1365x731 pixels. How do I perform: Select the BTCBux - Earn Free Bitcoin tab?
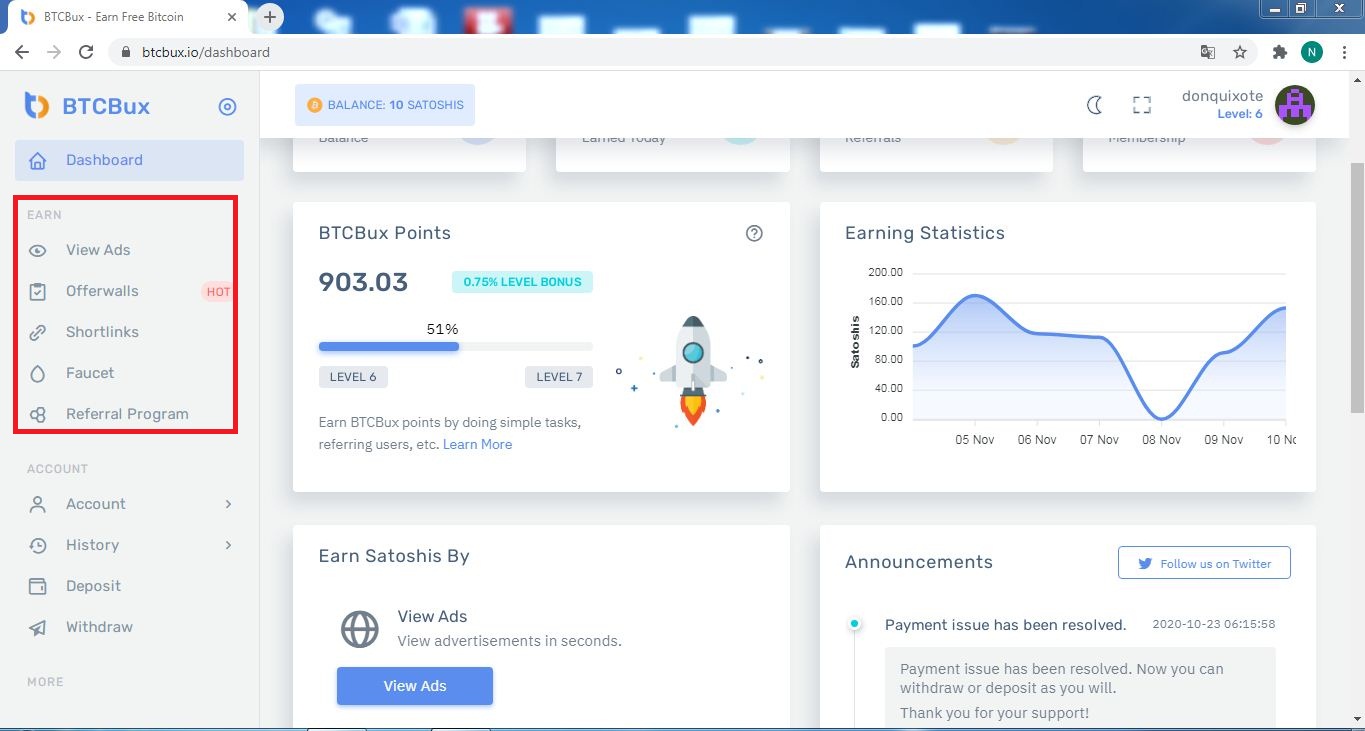[125, 17]
